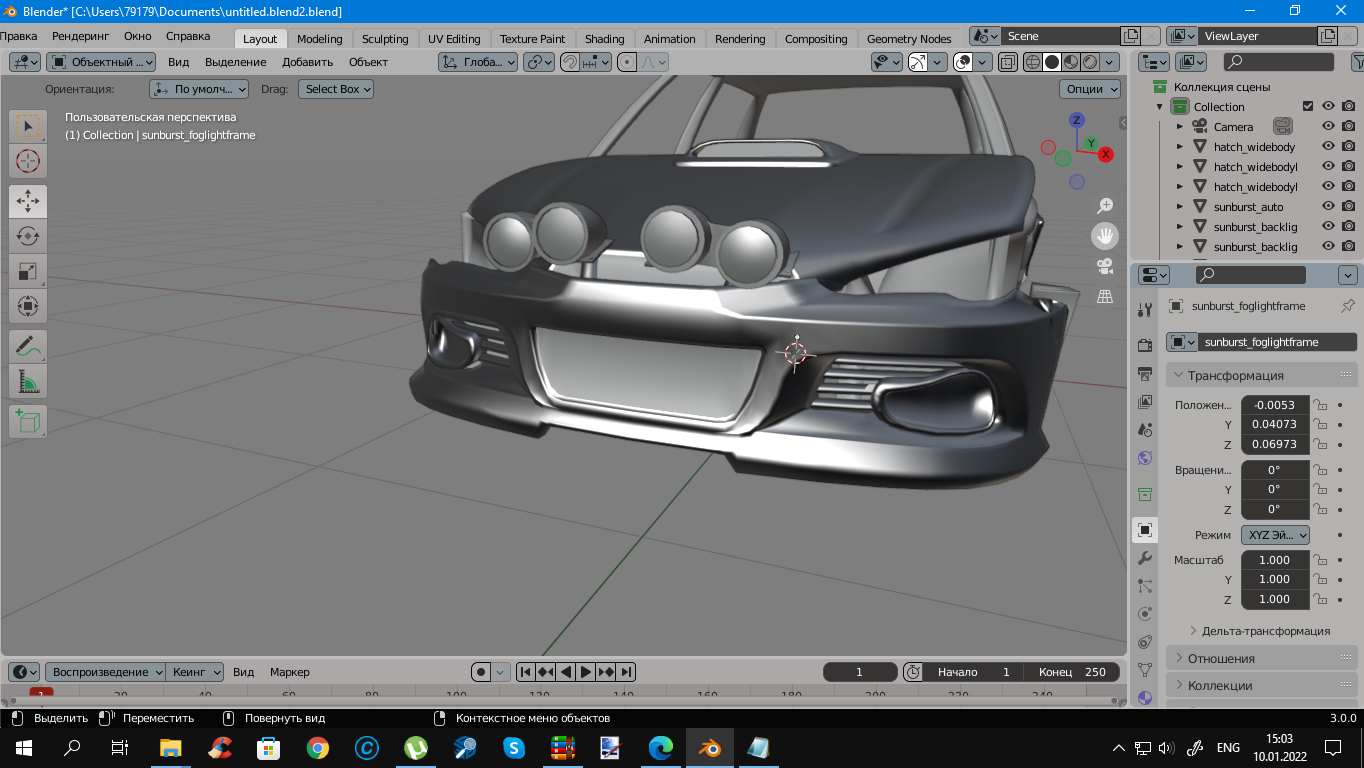Open the rotation mode XYZ dropdown

[1275, 535]
